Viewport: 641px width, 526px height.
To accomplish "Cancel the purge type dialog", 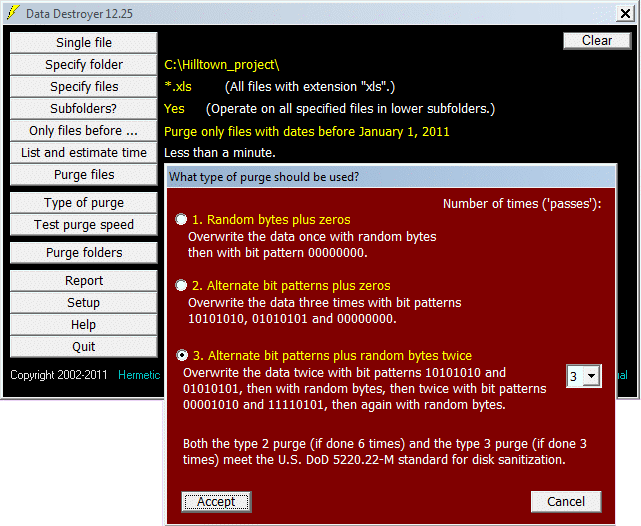I will point(566,502).
